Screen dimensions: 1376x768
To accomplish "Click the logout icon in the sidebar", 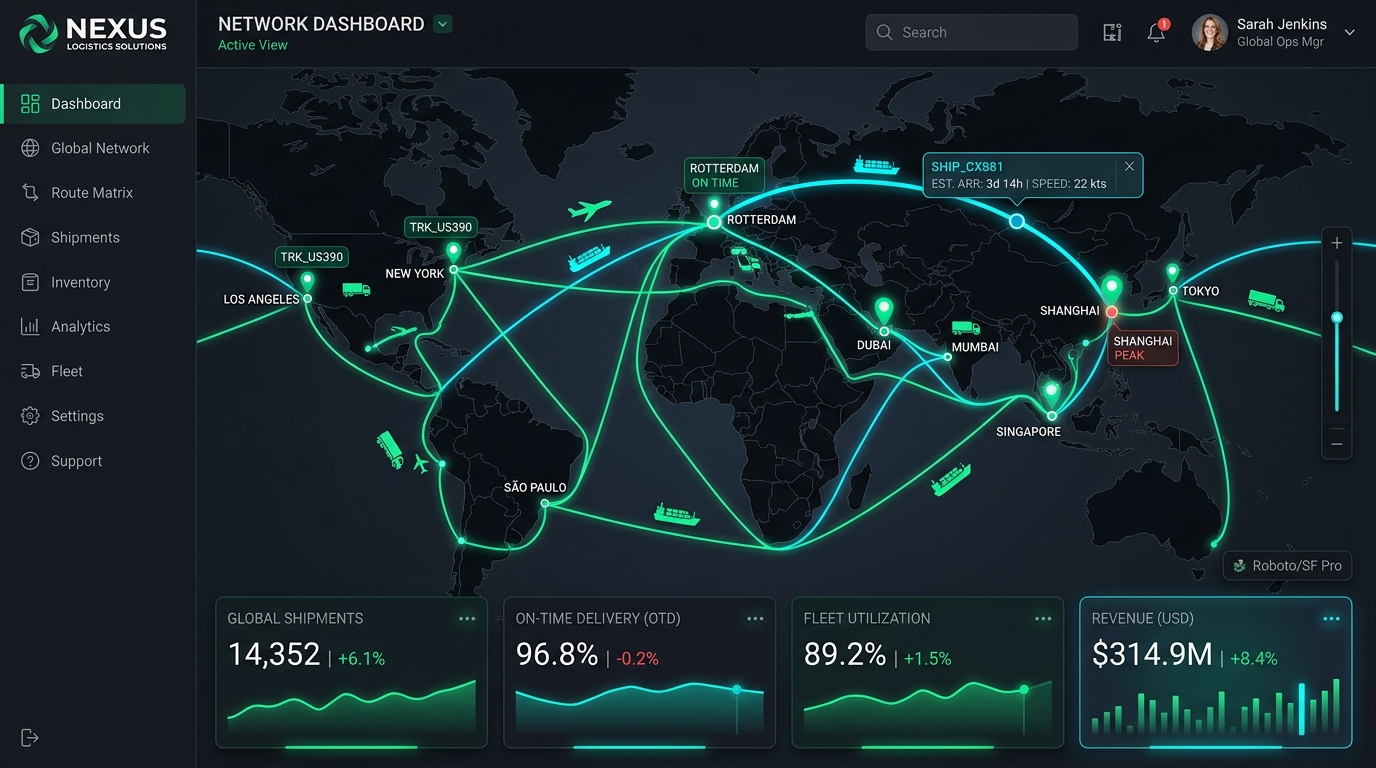I will 30,738.
